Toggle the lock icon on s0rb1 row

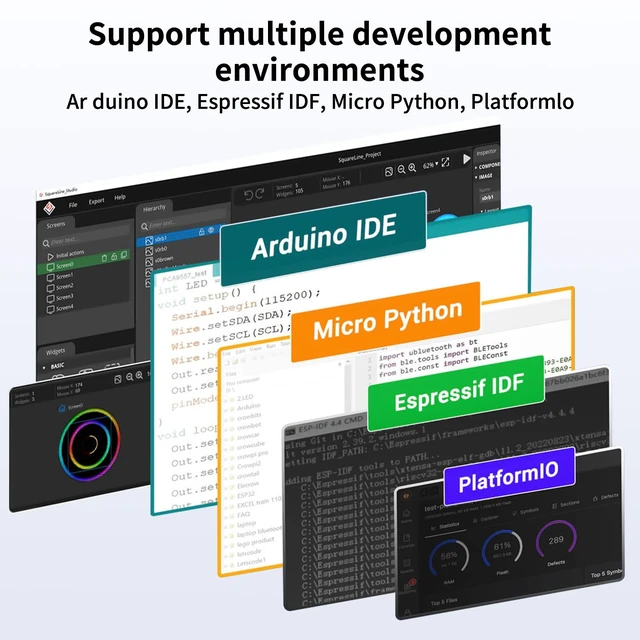(201, 232)
